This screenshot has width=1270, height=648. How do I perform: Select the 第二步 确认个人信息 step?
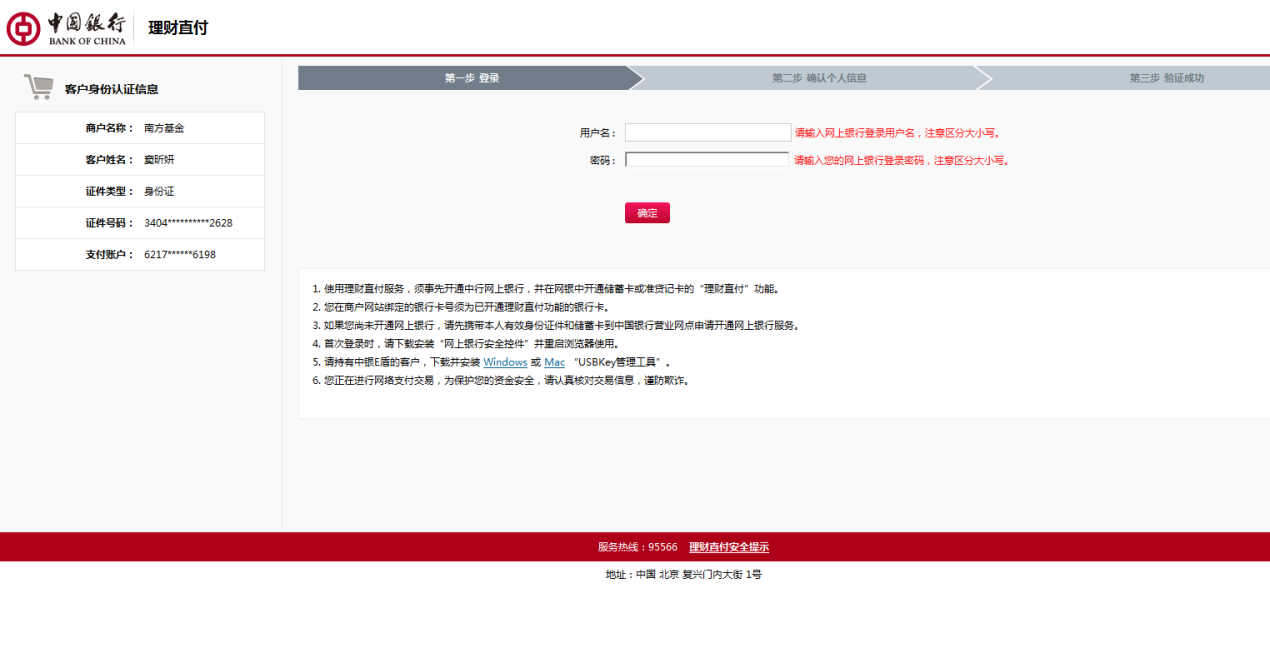[819, 78]
